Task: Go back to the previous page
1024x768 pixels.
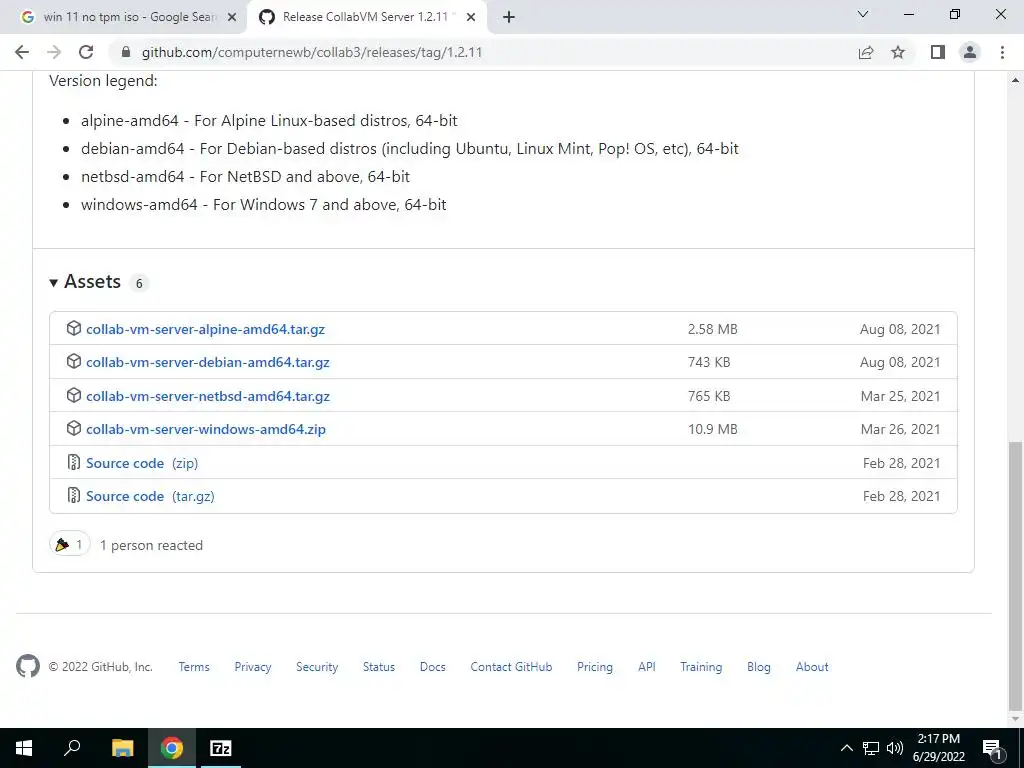Action: pos(22,52)
